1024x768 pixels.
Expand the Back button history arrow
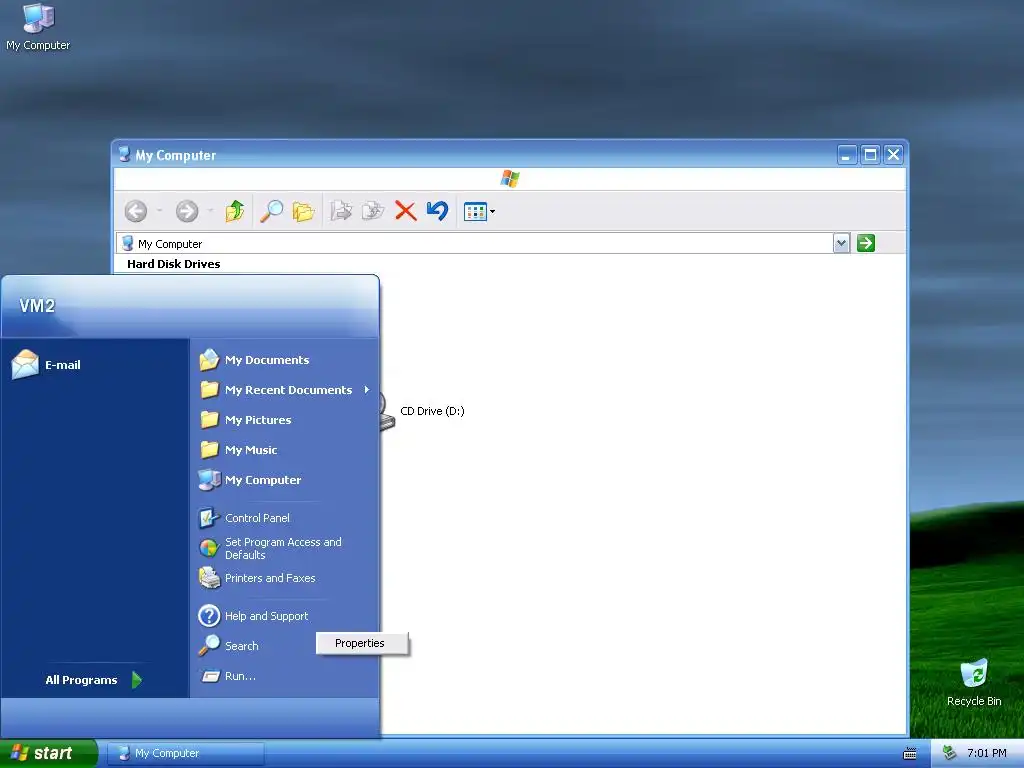(159, 211)
